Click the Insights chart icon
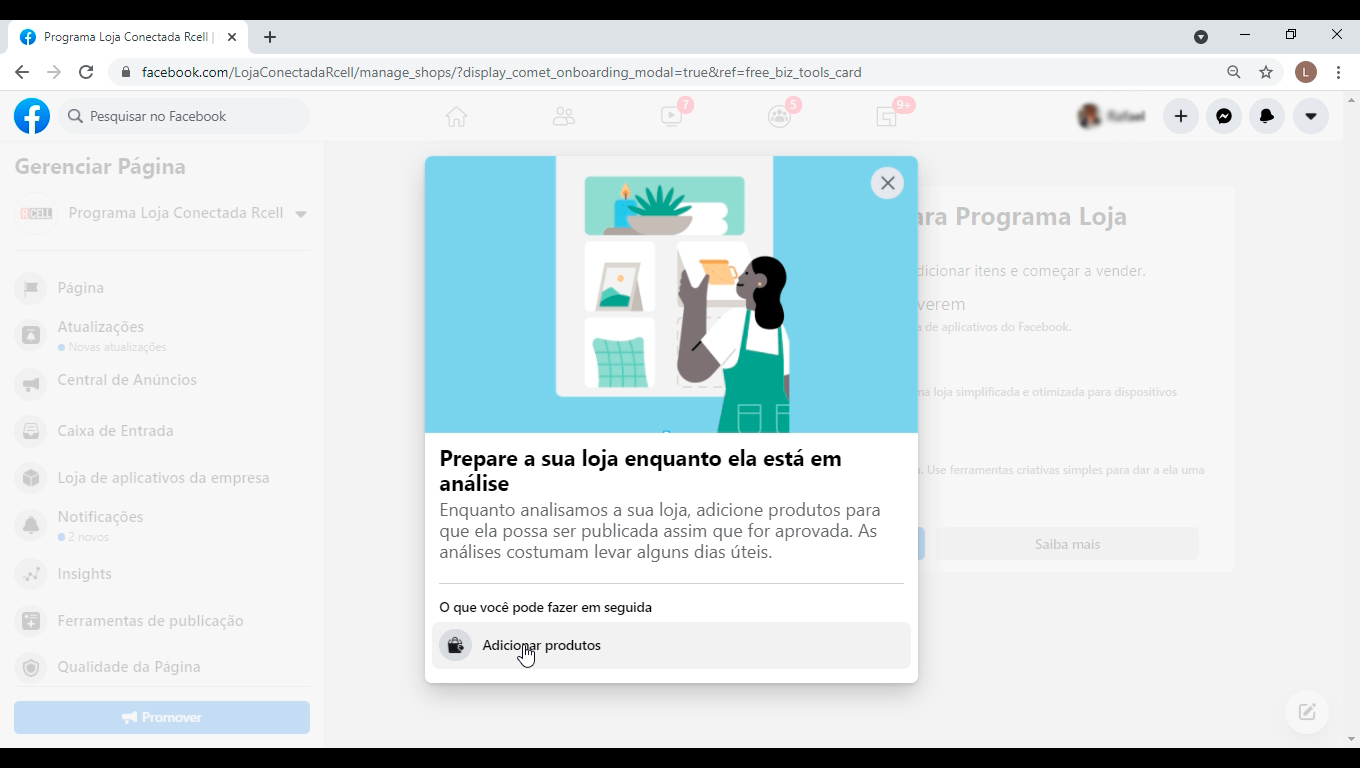The width and height of the screenshot is (1360, 768). 31,574
